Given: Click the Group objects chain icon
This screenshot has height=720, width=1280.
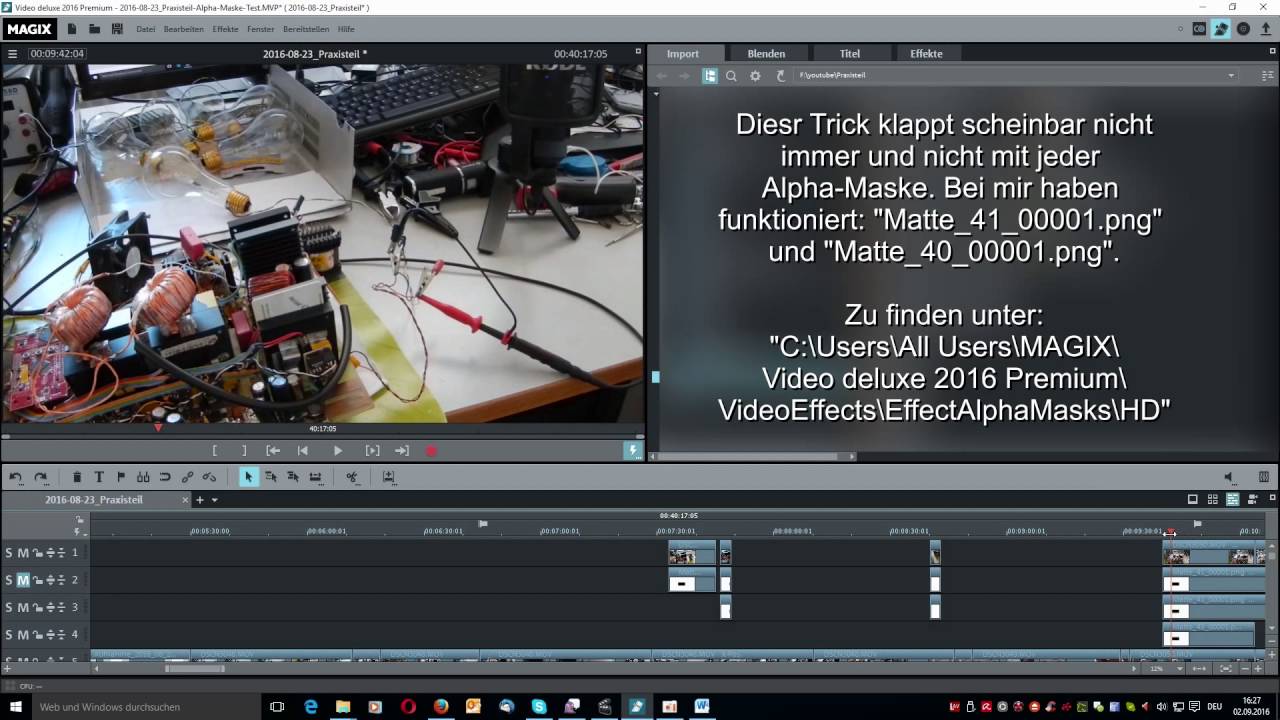Looking at the screenshot, I should click(187, 477).
